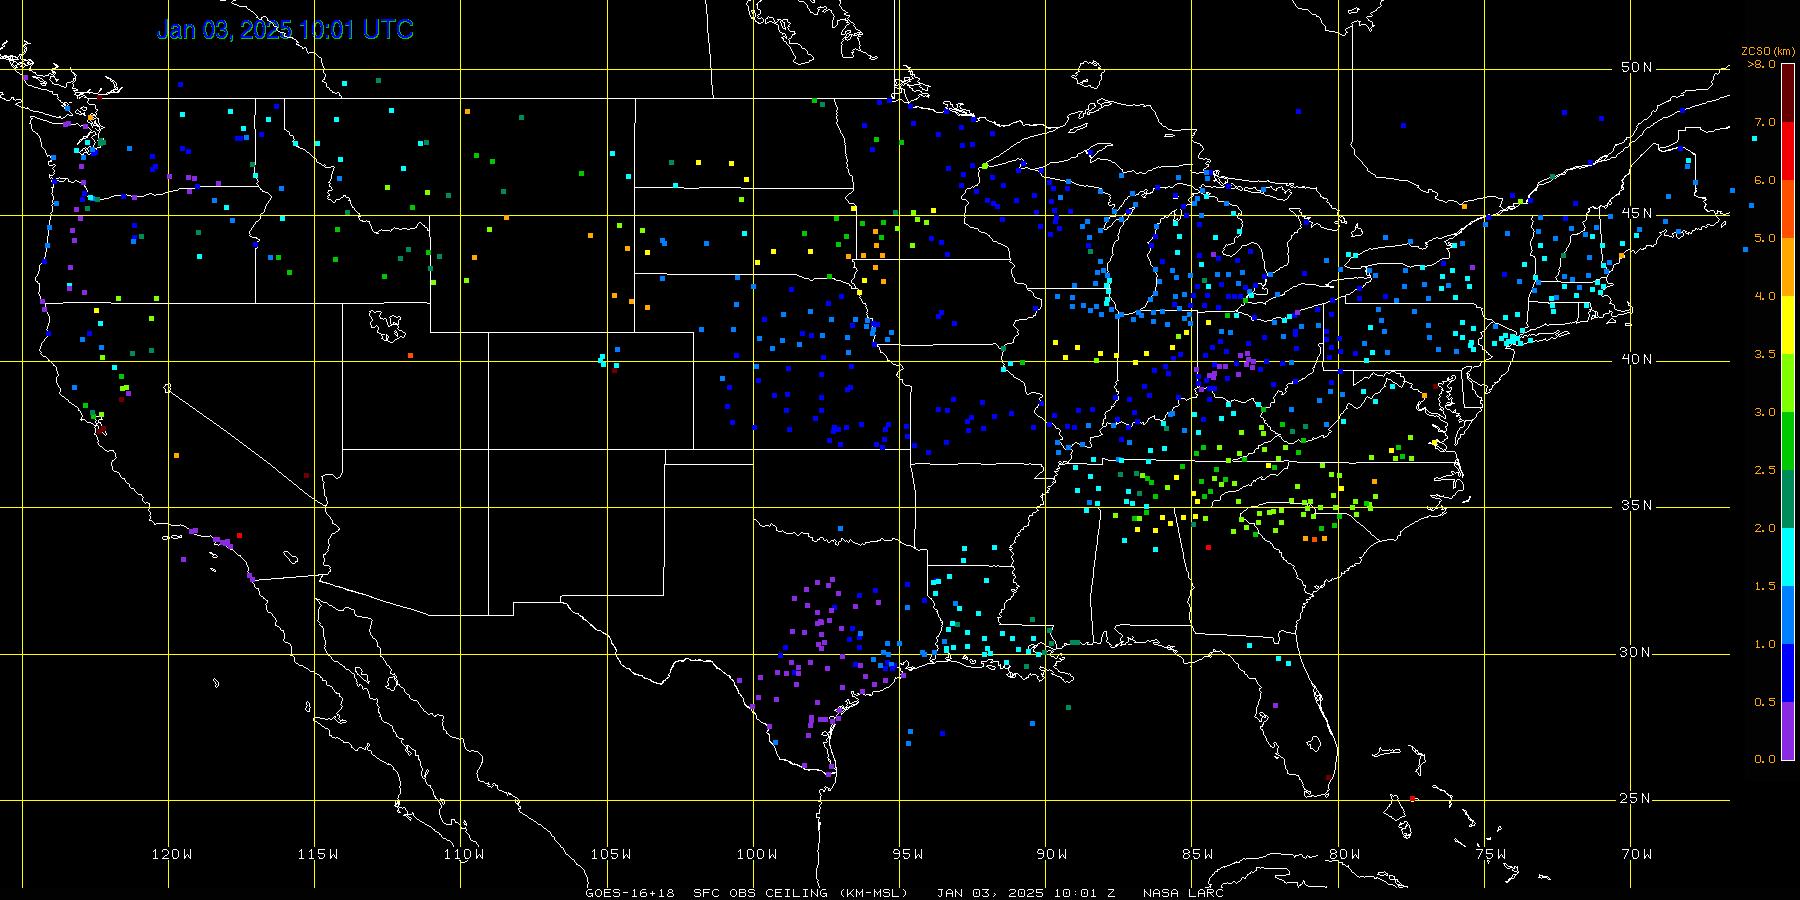
Task: Click the 110W longitude label
Action: pyautogui.click(x=464, y=854)
